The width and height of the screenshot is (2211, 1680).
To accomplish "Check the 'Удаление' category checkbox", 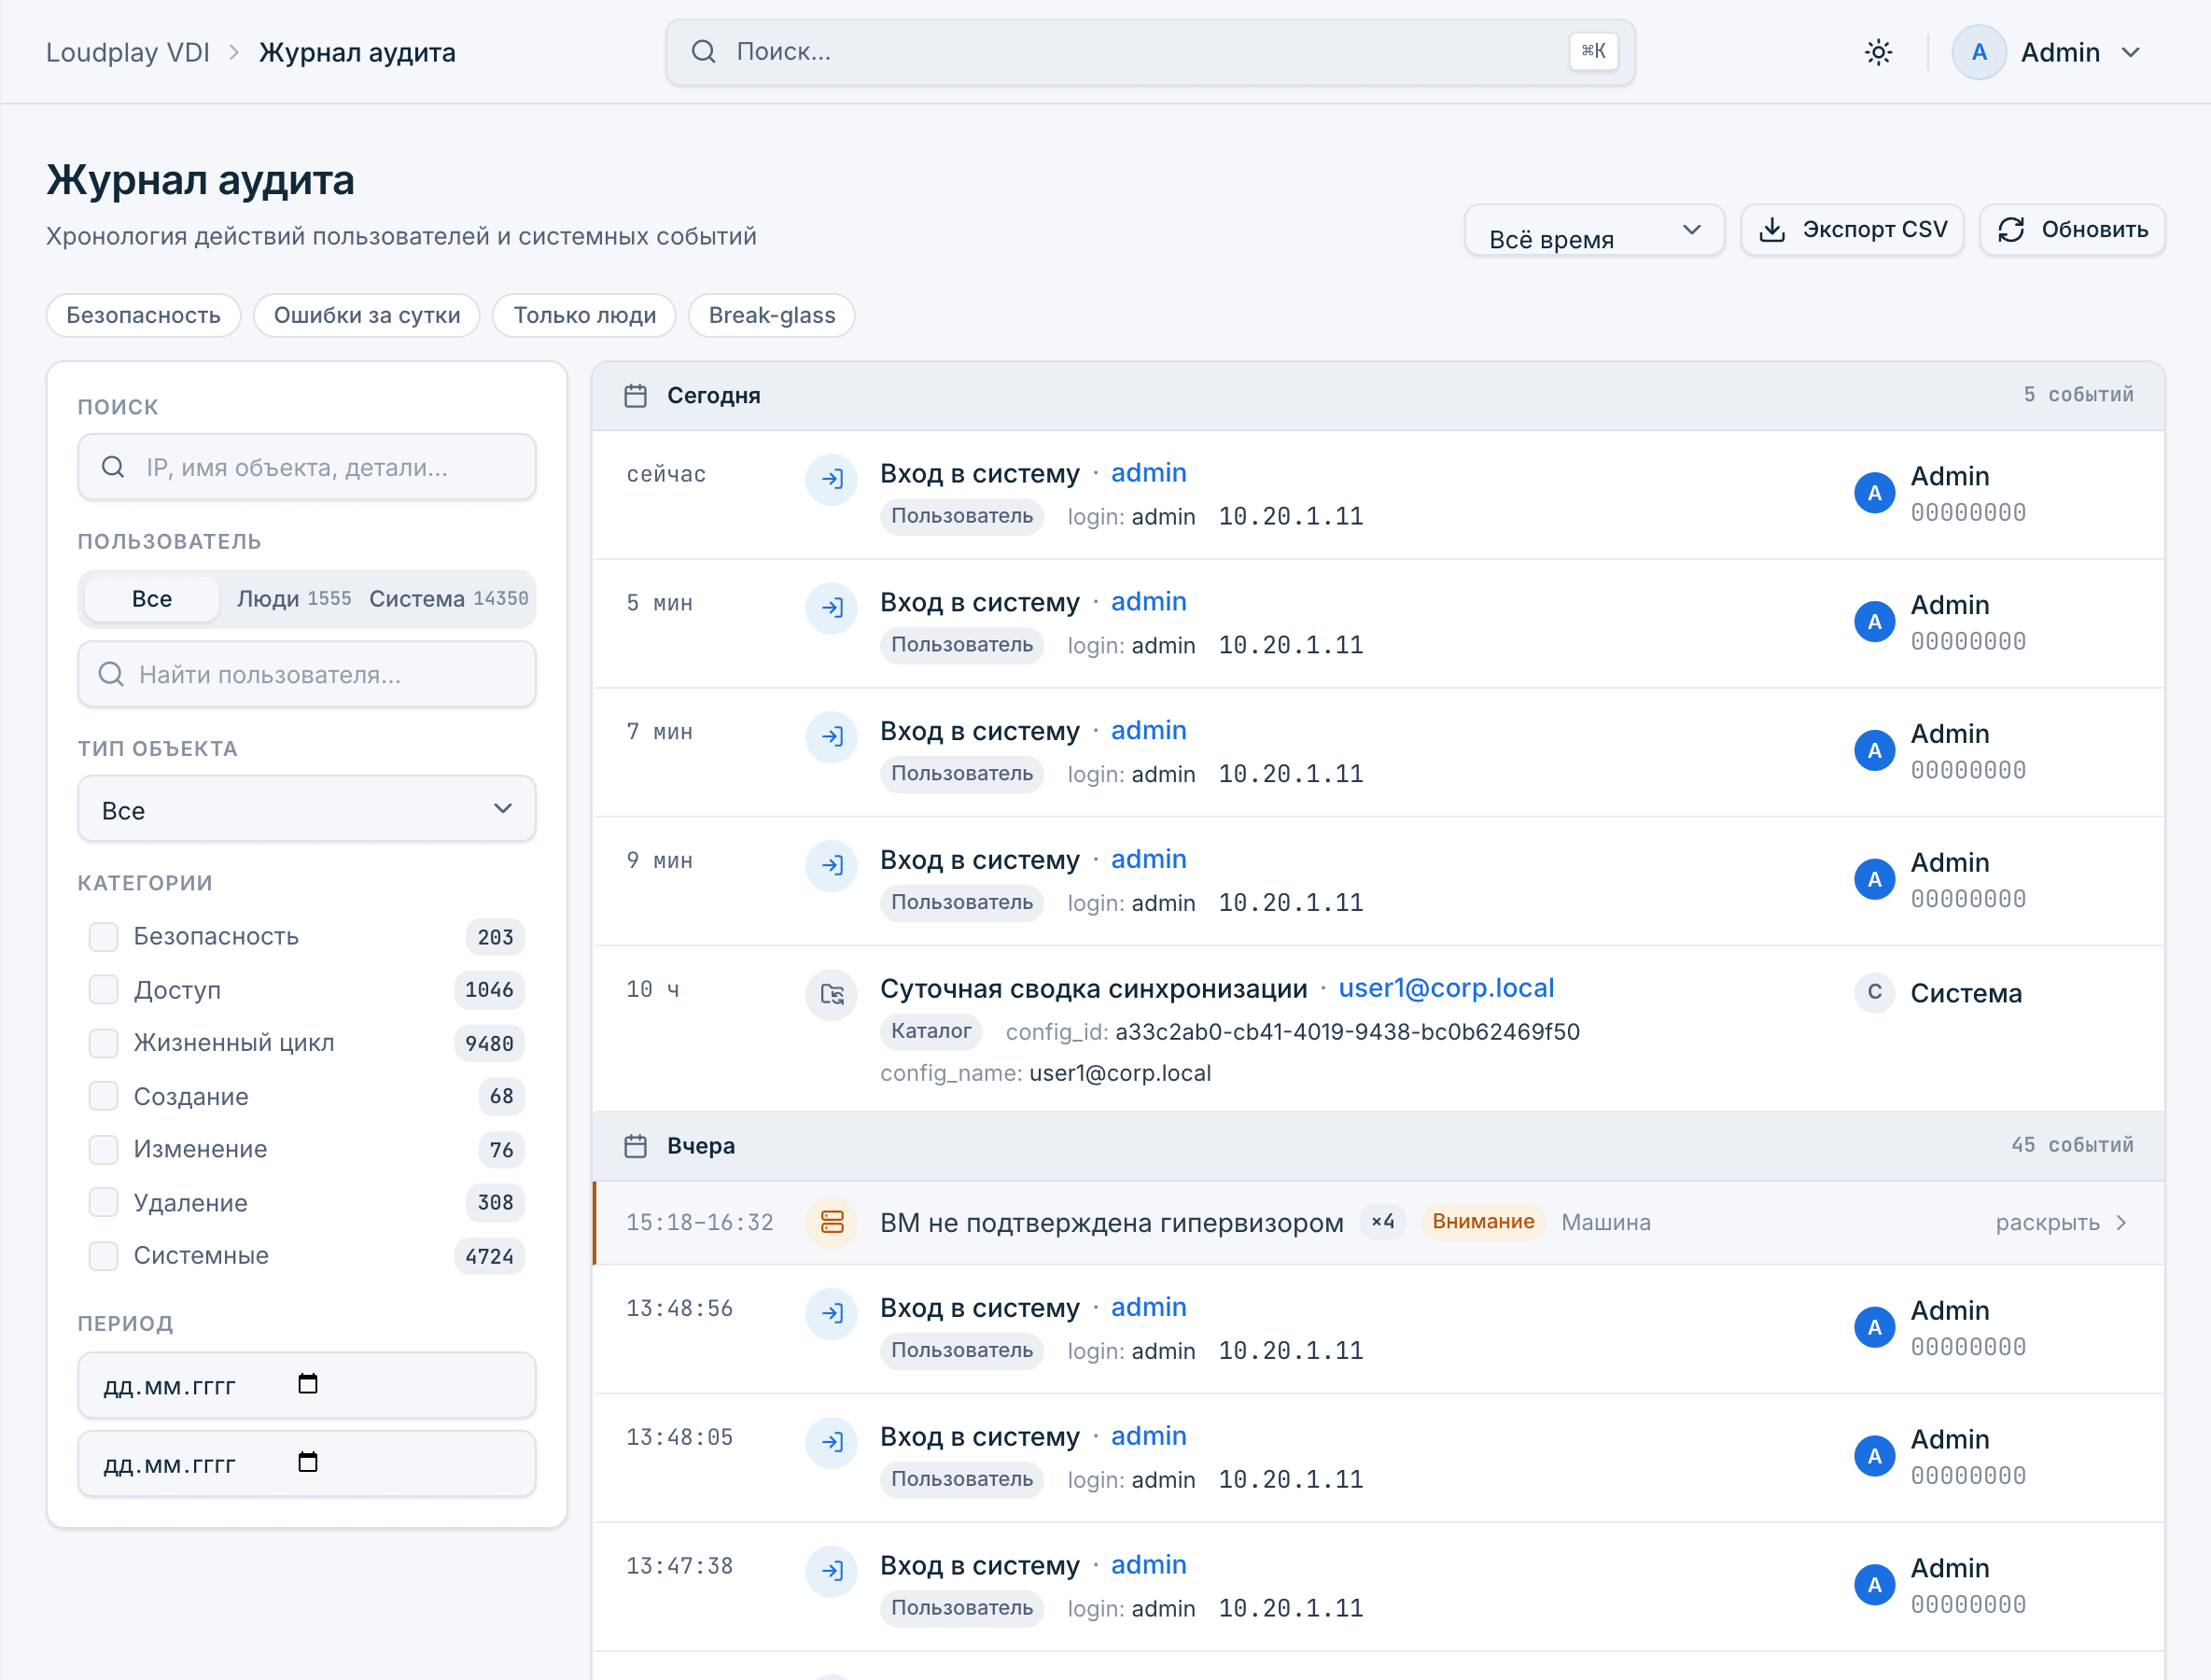I will point(103,1202).
